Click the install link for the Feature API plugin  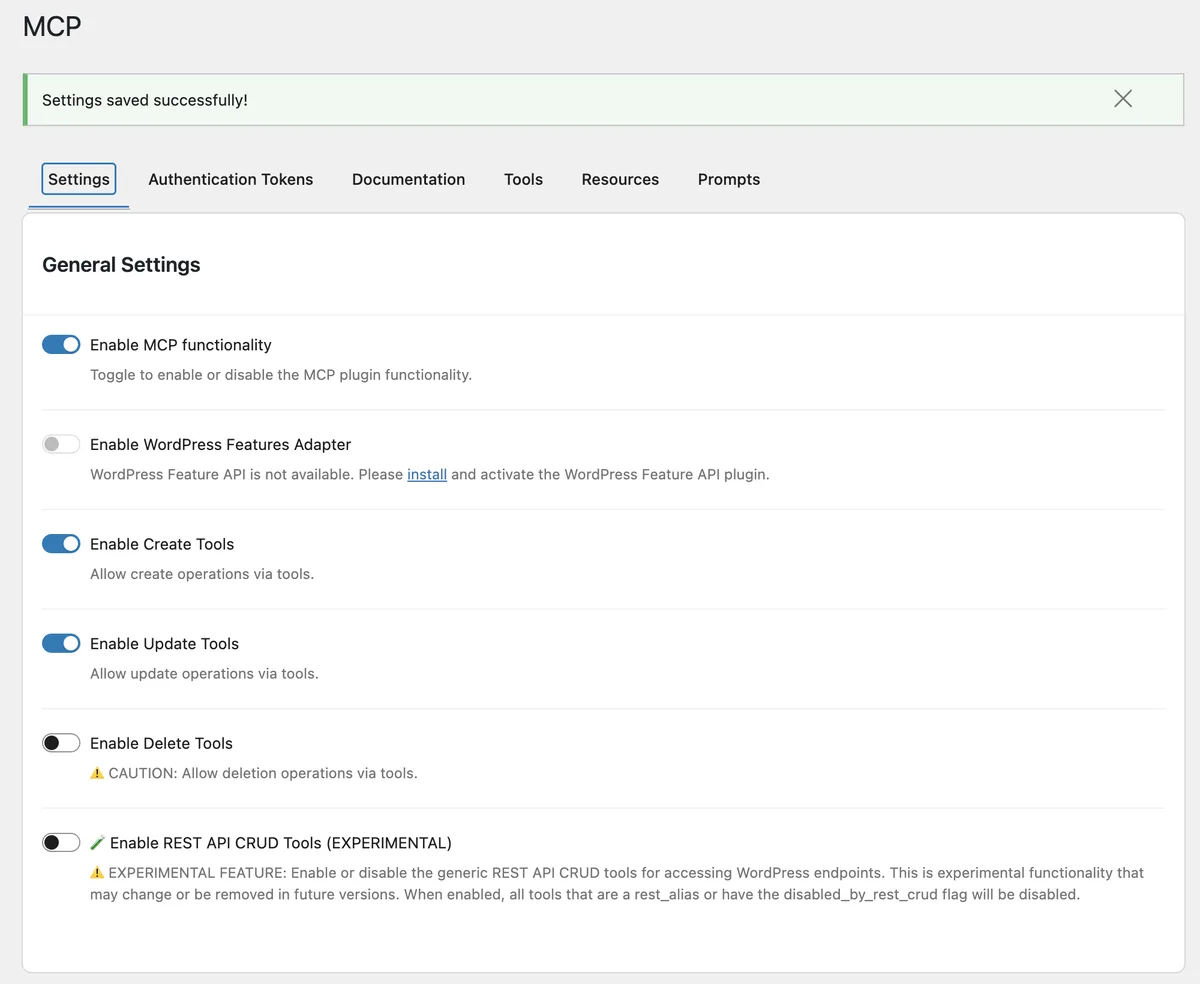pos(427,474)
